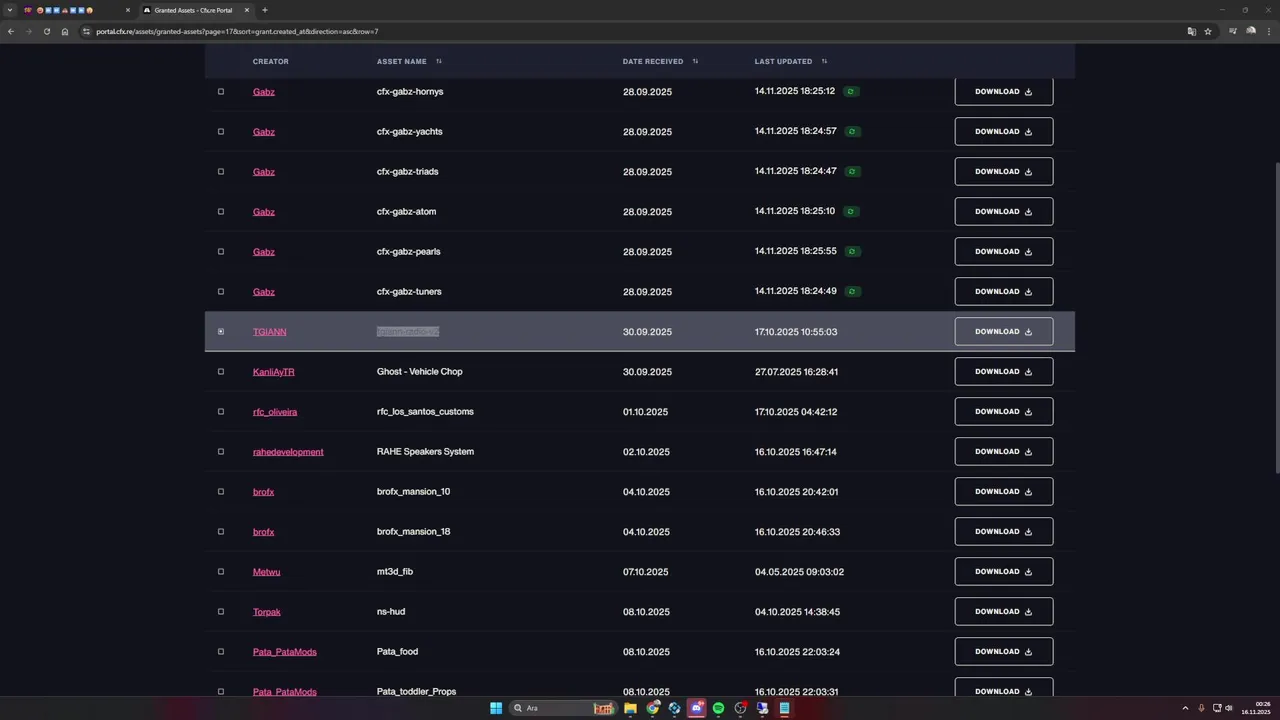Image resolution: width=1280 pixels, height=720 pixels.
Task: Tick the checkbox for Ghost - Vehicle Chop row
Action: pyautogui.click(x=221, y=371)
